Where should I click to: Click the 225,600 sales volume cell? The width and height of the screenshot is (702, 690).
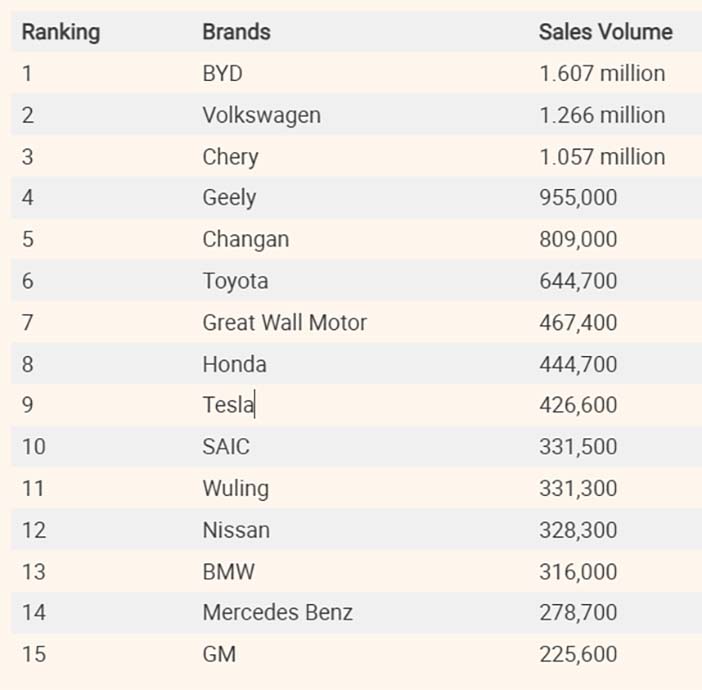click(577, 654)
